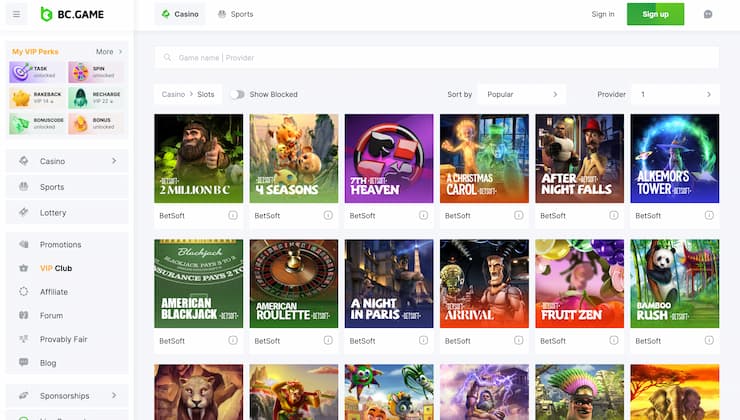Click info icon for A Night in Paris
The height and width of the screenshot is (420, 740).
pos(423,340)
